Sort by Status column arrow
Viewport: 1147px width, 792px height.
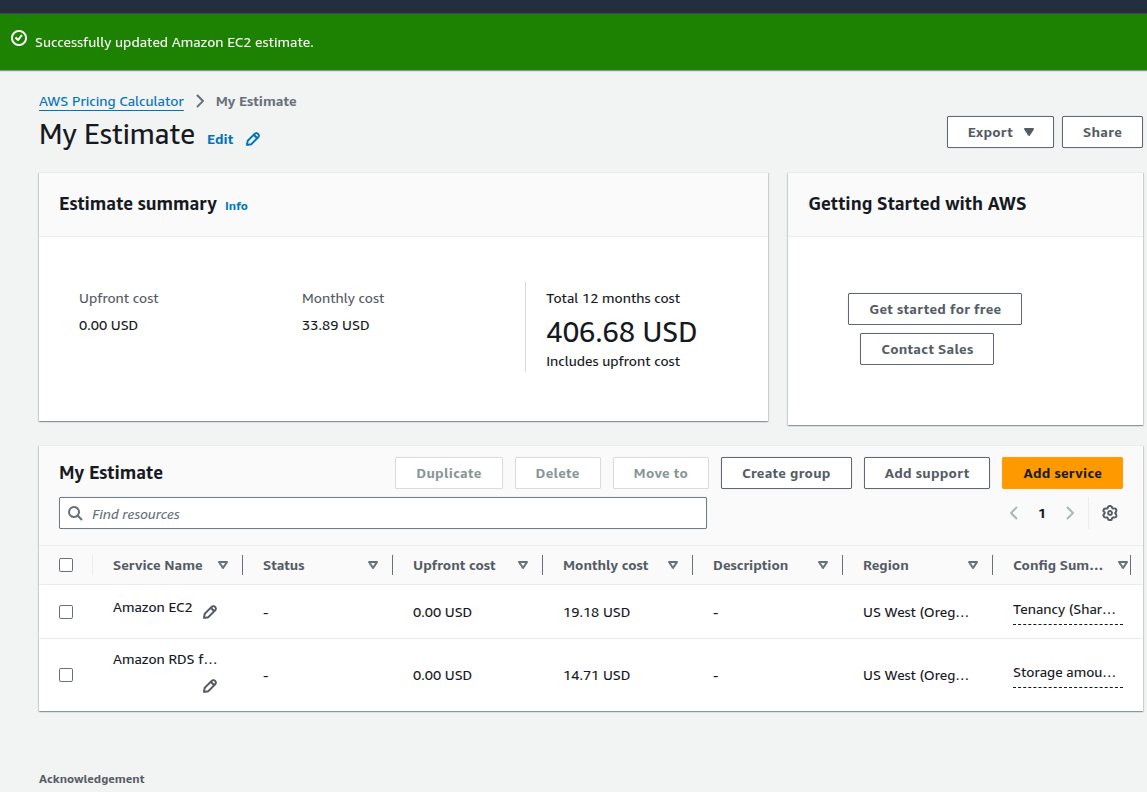(373, 565)
